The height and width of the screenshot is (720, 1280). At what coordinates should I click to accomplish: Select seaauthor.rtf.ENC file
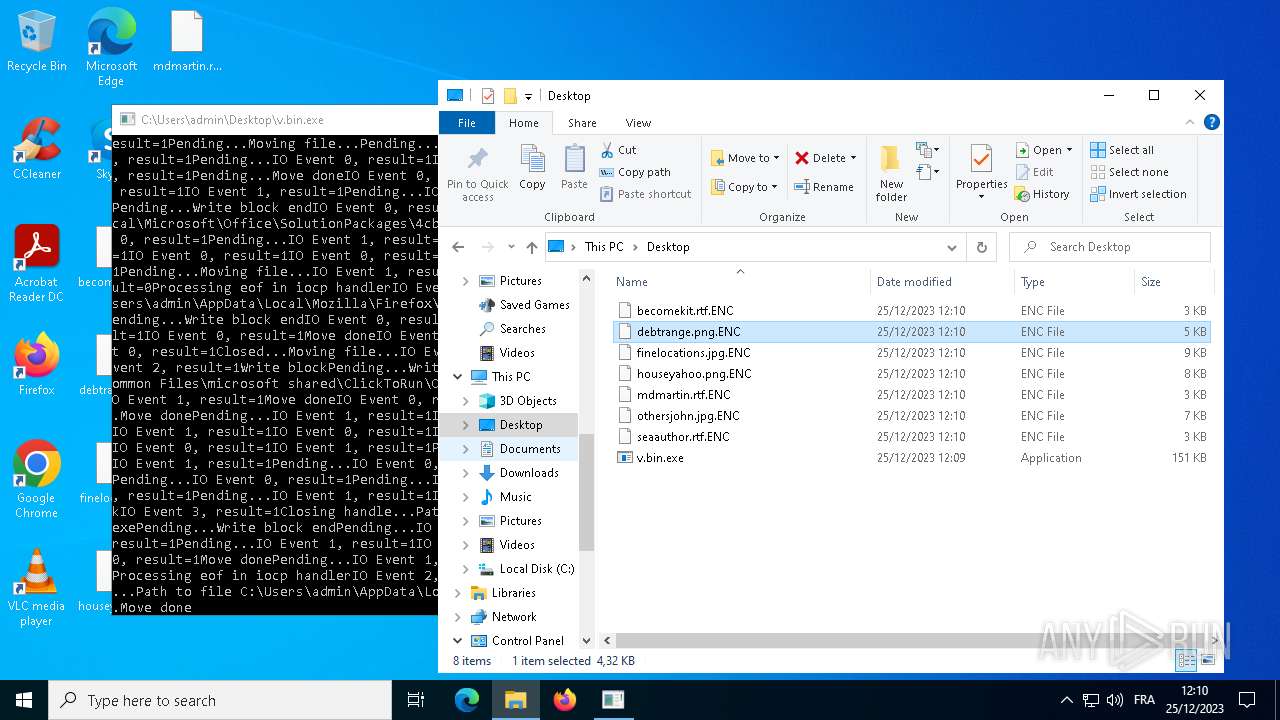coord(911,437)
